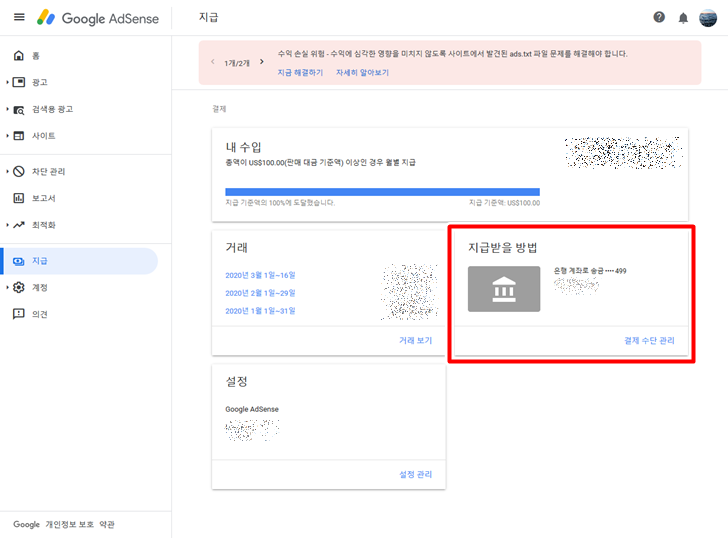Select 지급 in the sidebar

tap(40, 261)
